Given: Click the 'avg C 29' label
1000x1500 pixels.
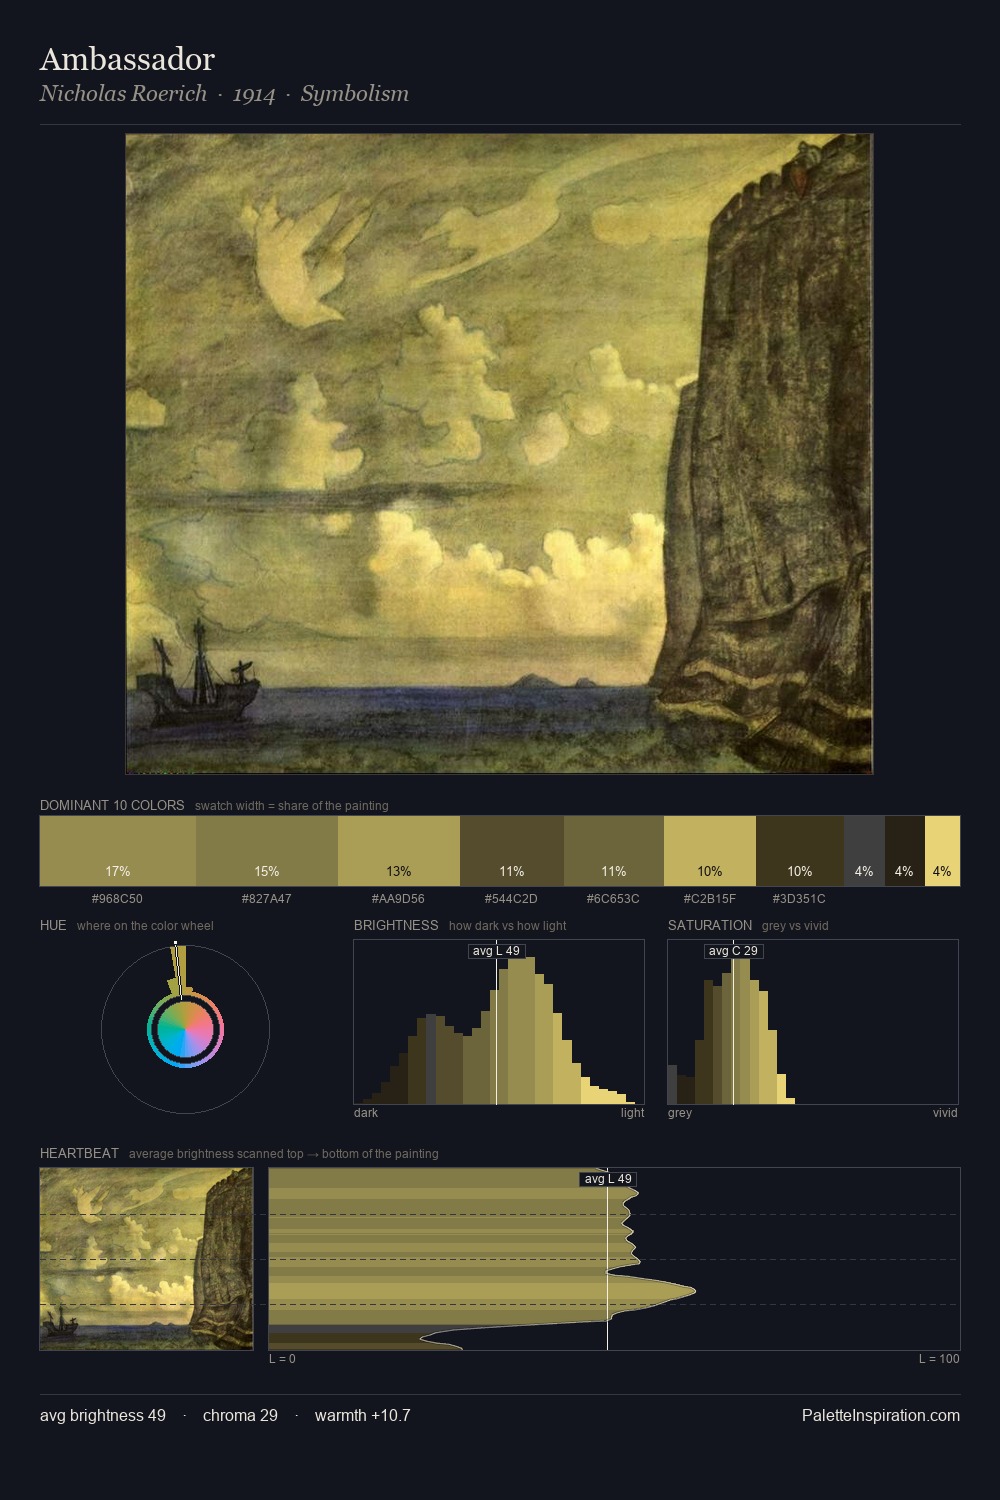Looking at the screenshot, I should [x=734, y=951].
